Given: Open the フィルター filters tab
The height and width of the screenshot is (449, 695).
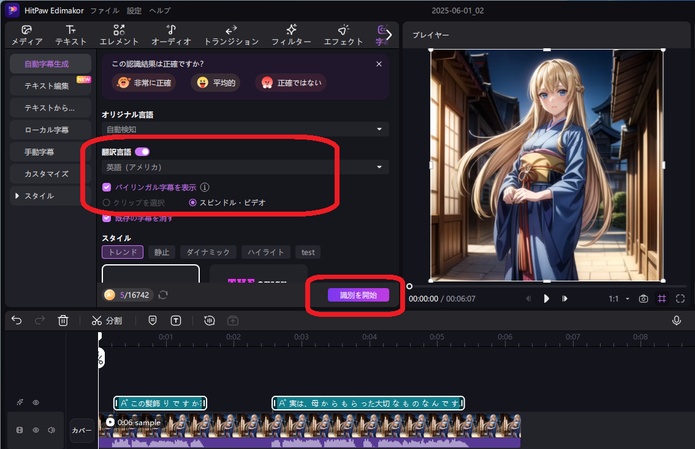Looking at the screenshot, I should 291,35.
